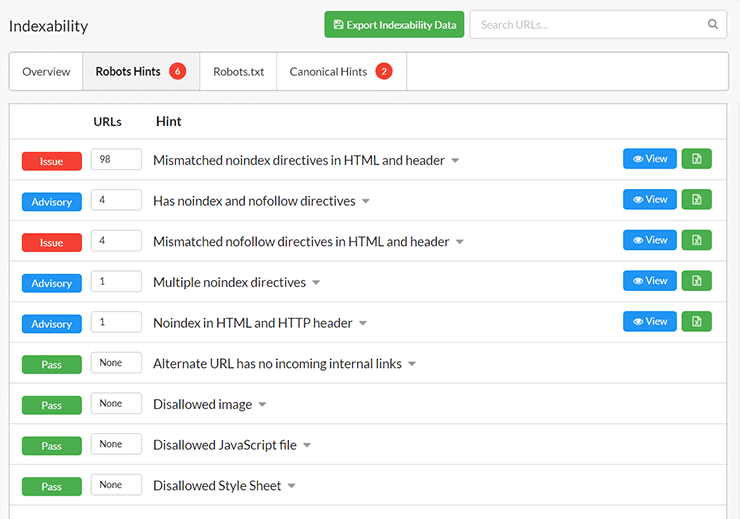Click URL count for noindex and nofollow directives
Screen dimensions: 740x519
(116, 200)
